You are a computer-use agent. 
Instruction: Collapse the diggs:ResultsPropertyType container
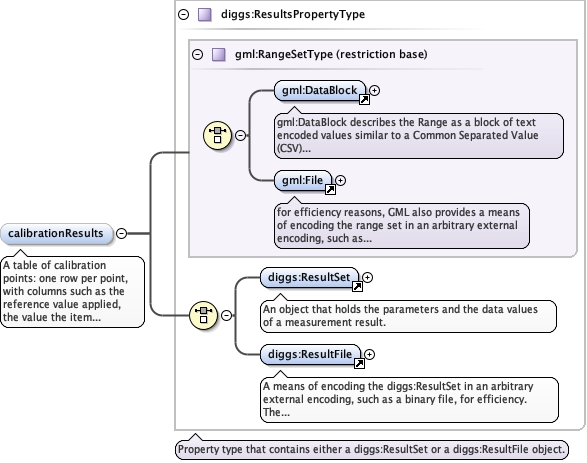pos(183,15)
